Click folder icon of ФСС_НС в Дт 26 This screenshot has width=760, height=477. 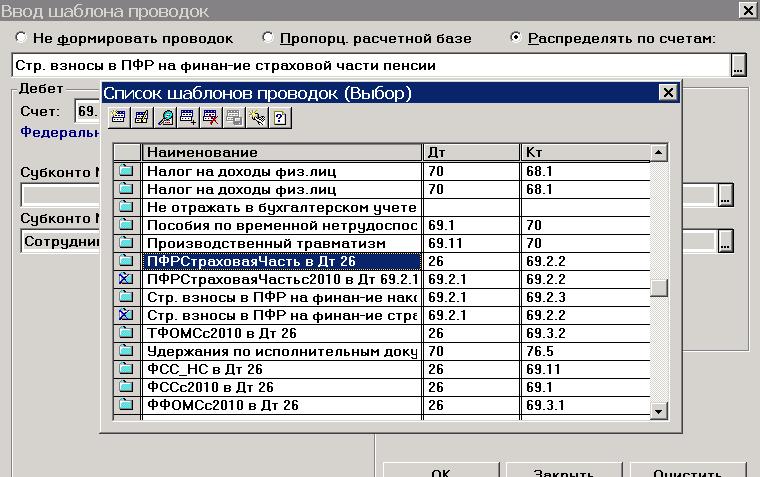point(127,369)
